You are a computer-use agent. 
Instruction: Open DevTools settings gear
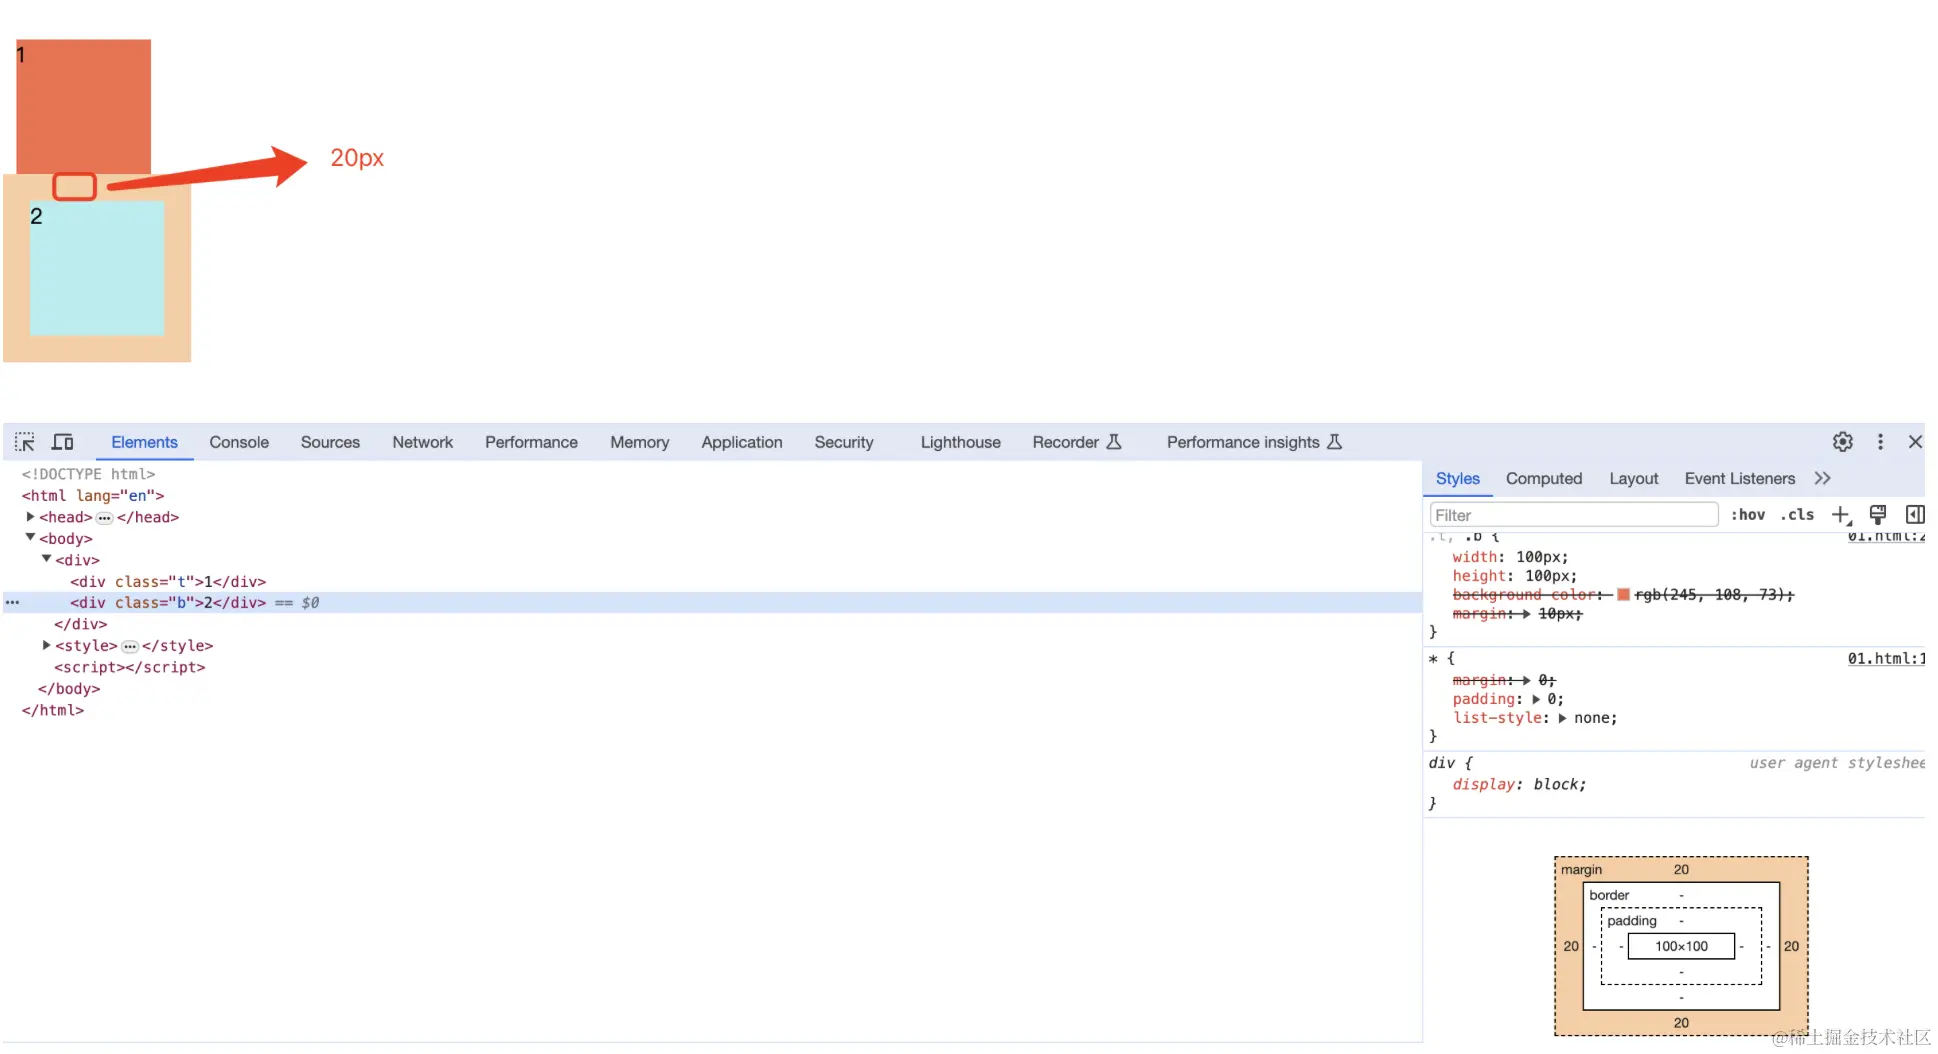[1843, 442]
